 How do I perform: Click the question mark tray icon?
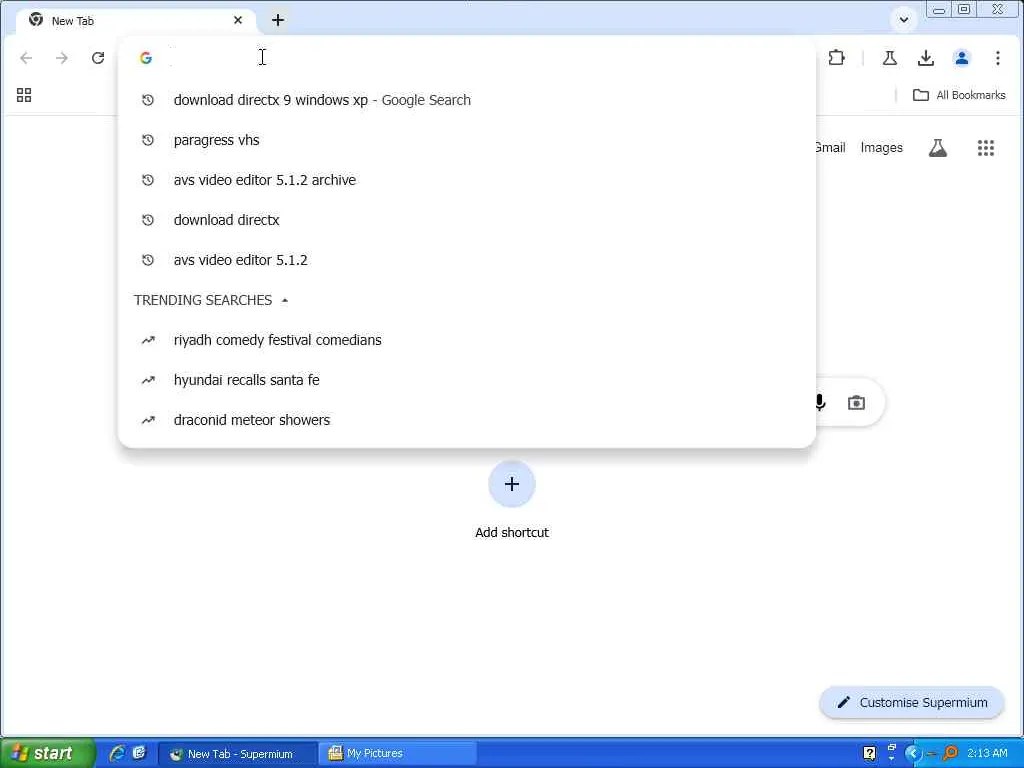click(869, 754)
